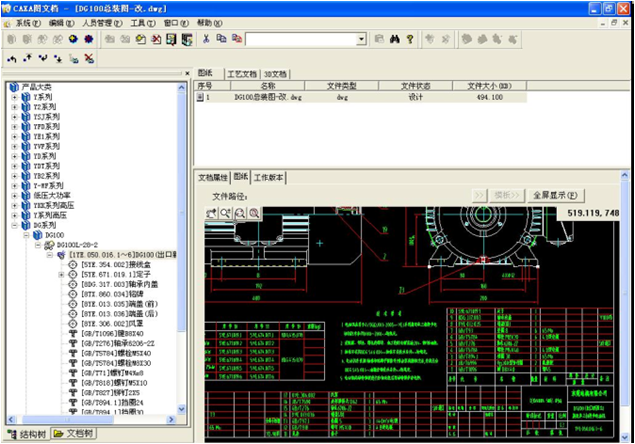Click the tree horizontal scroll-left arrow
635x444 pixels.
pos(11,420)
